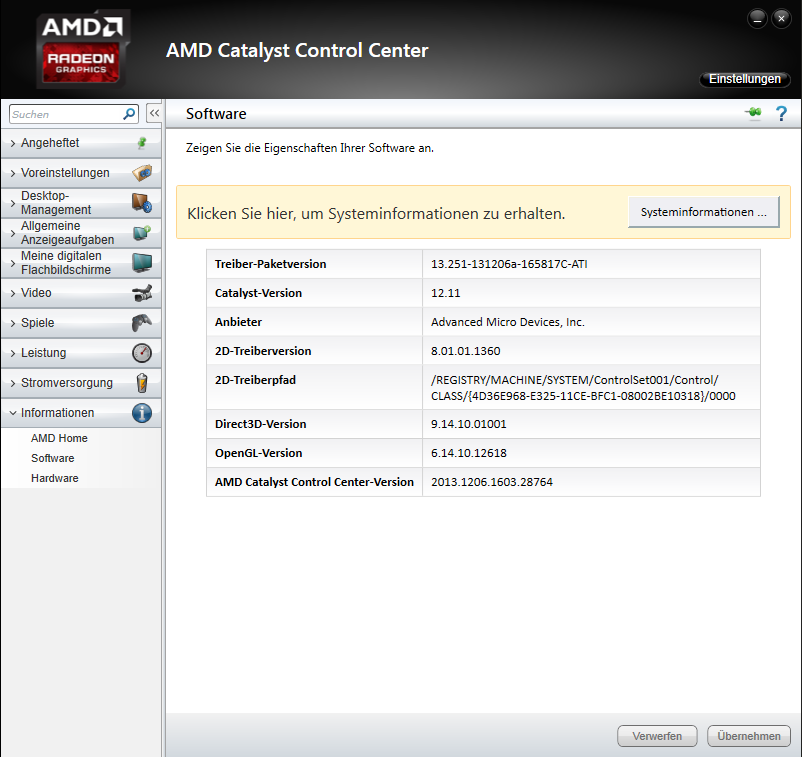The image size is (802, 757).
Task: Click the 2D-Treiberversion label
Action: pos(262,351)
